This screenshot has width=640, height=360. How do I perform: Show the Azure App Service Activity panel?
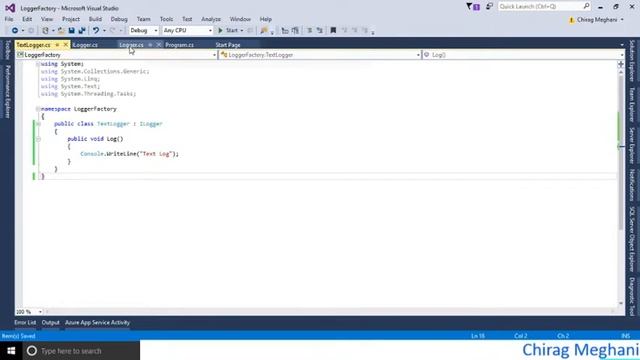tap(97, 323)
